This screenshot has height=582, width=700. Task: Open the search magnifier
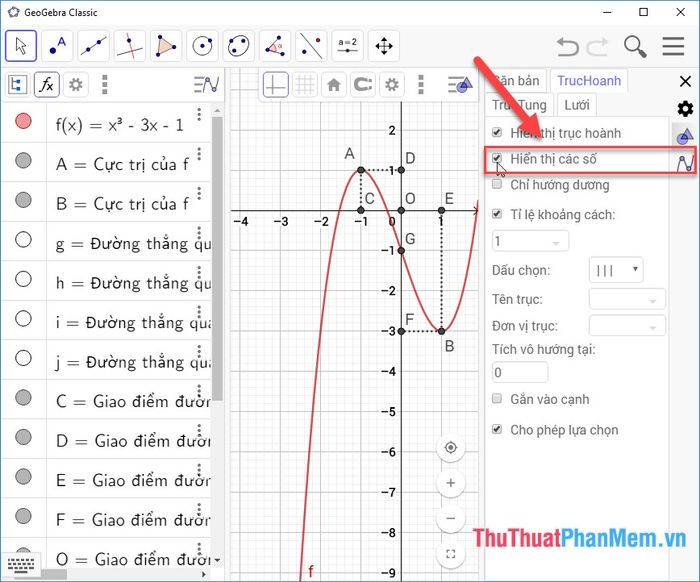635,46
